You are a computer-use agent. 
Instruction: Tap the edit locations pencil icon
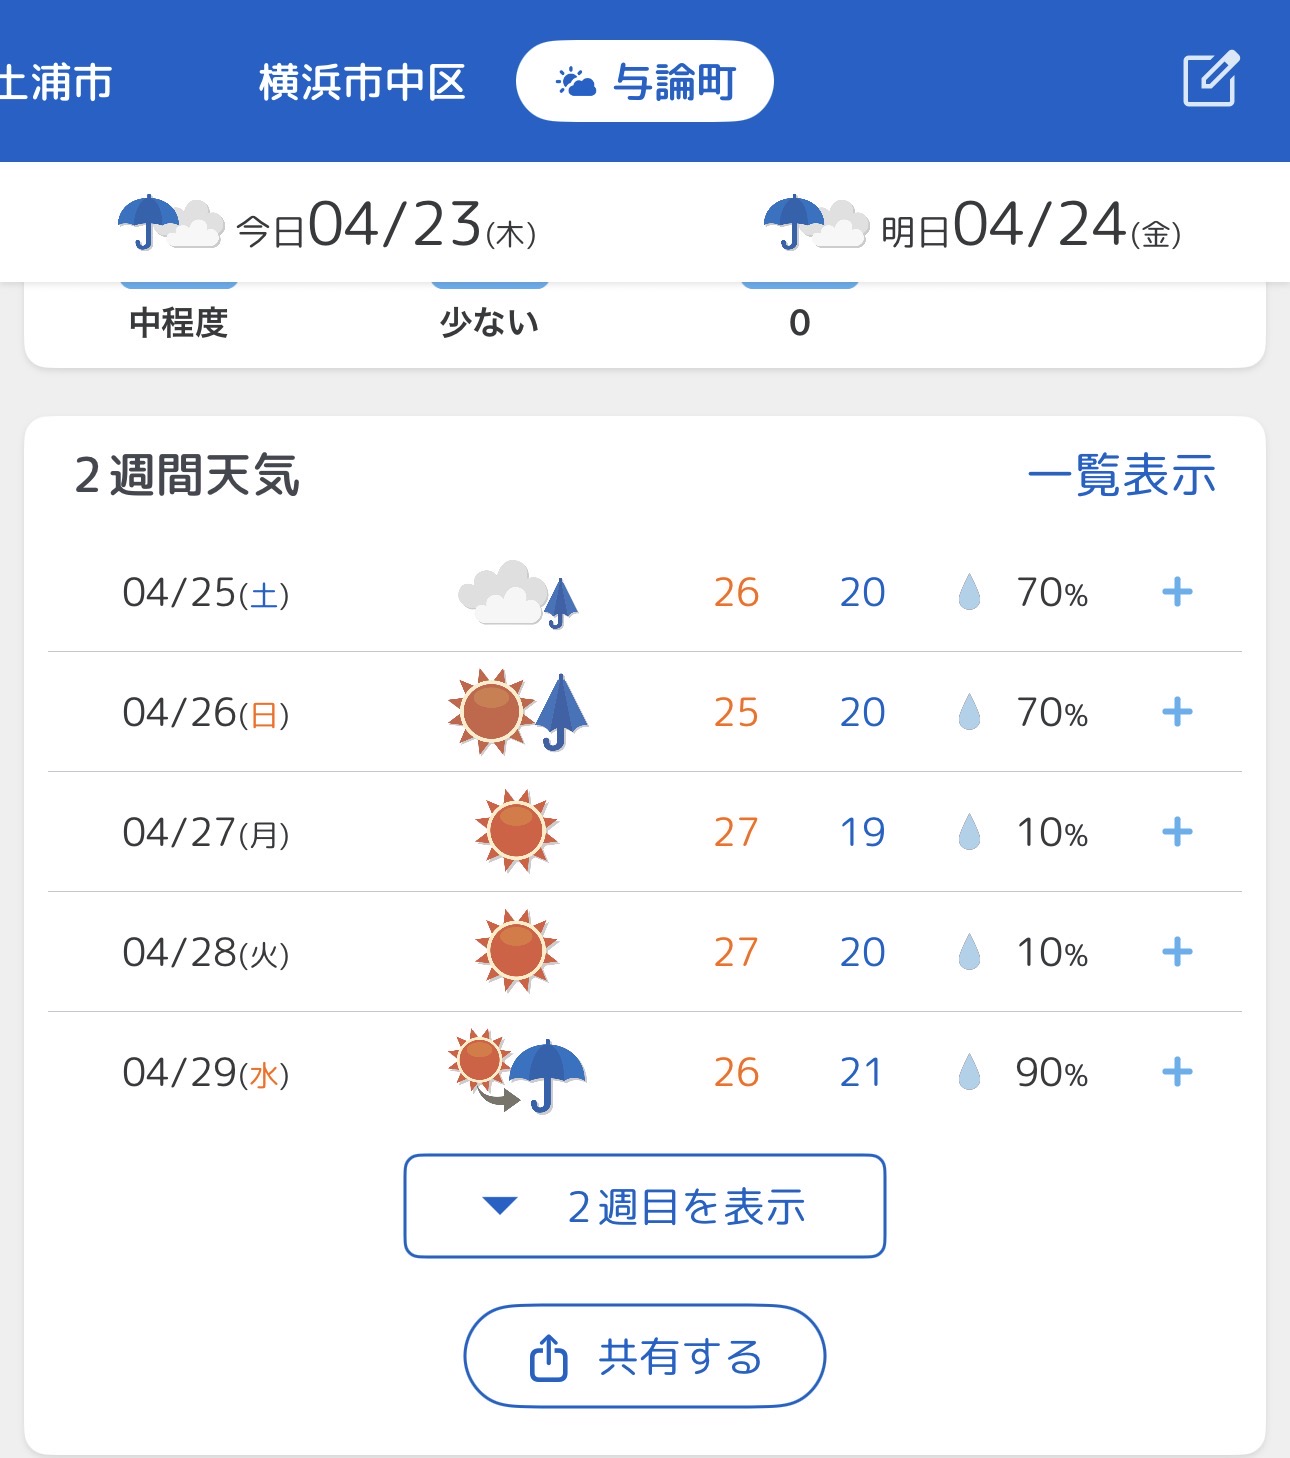1211,79
